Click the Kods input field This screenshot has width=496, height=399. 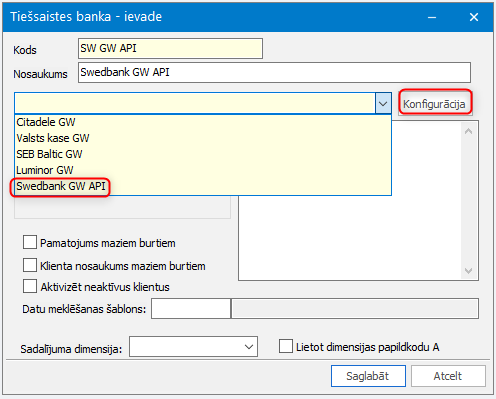click(x=170, y=48)
